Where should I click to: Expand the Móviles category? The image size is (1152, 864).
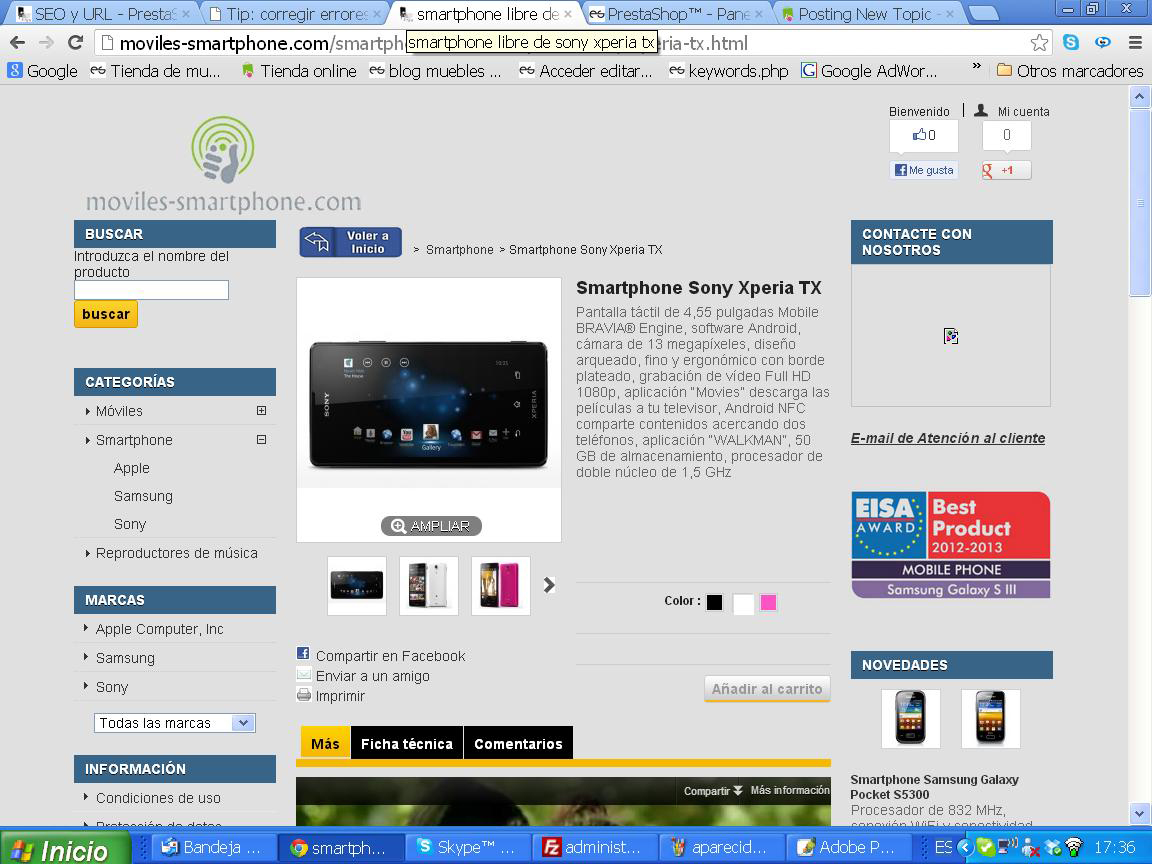261,411
